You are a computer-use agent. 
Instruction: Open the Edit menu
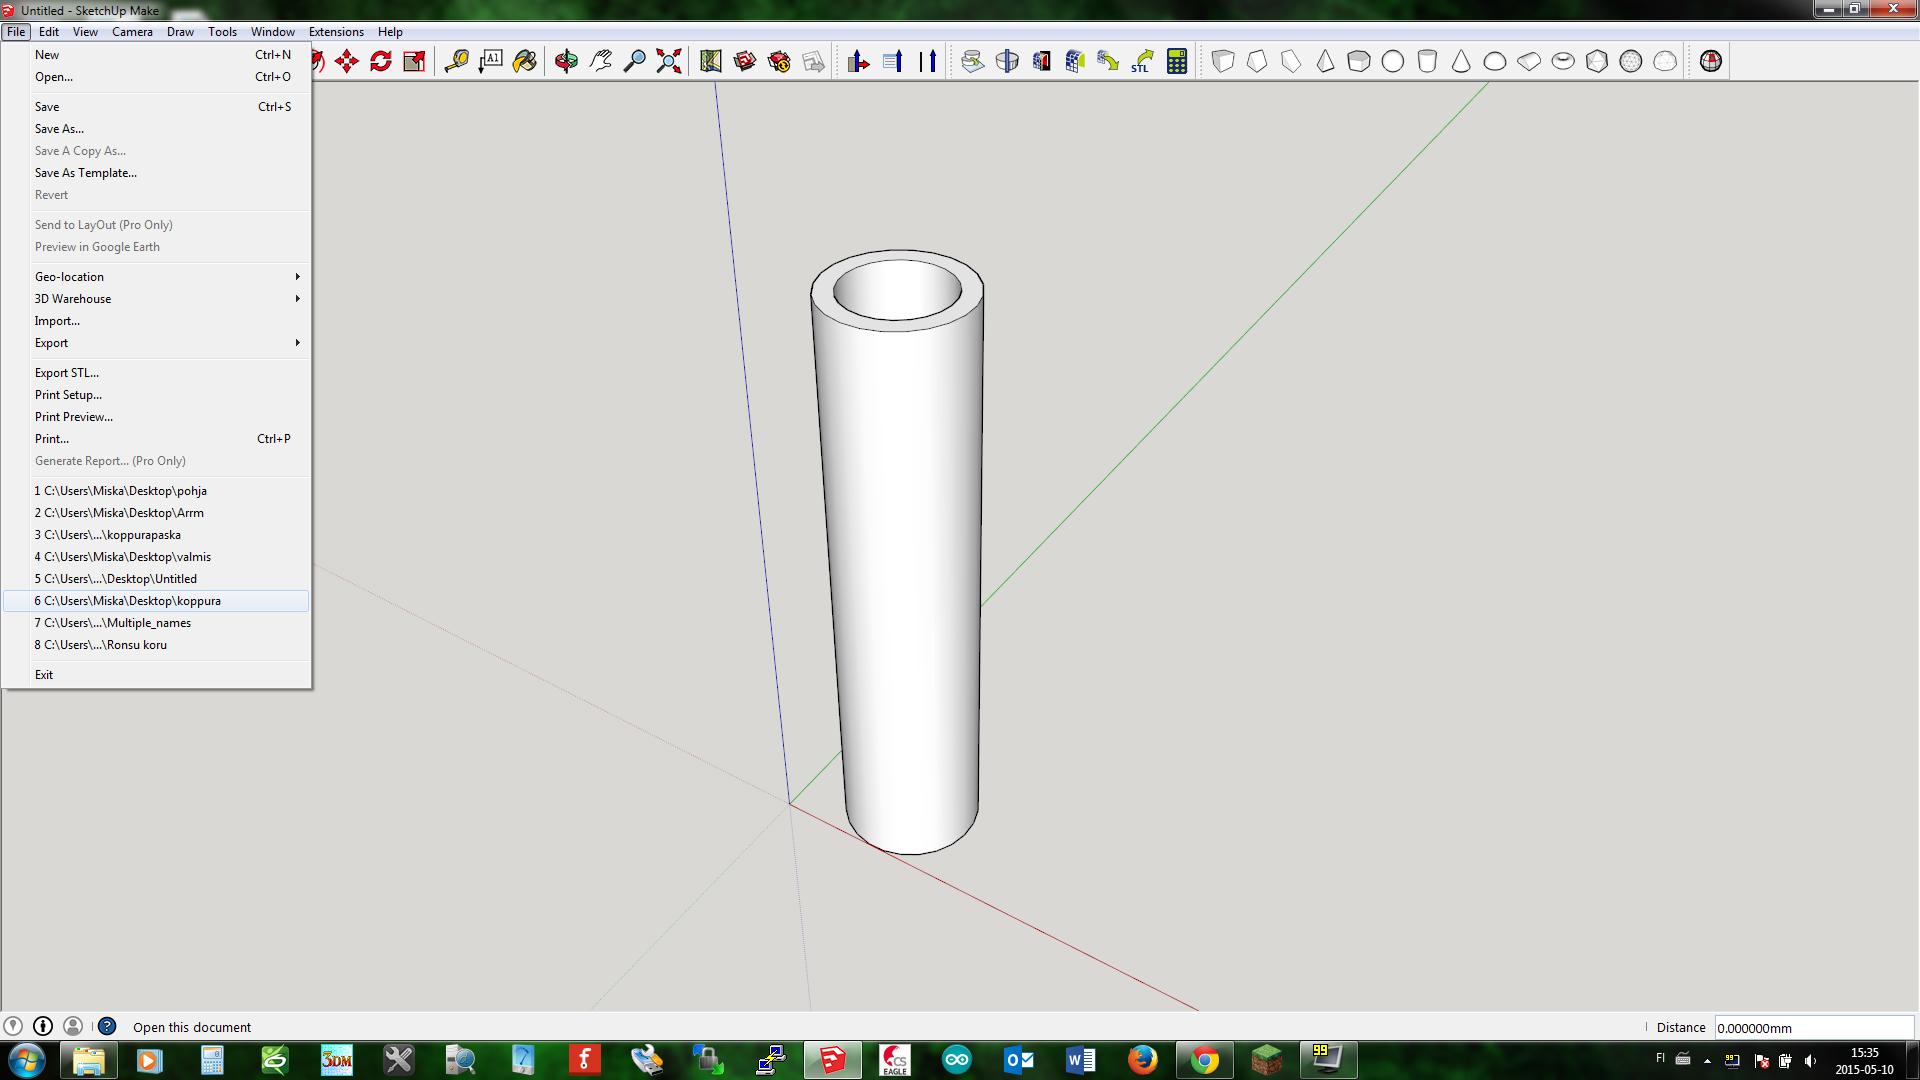click(x=49, y=32)
